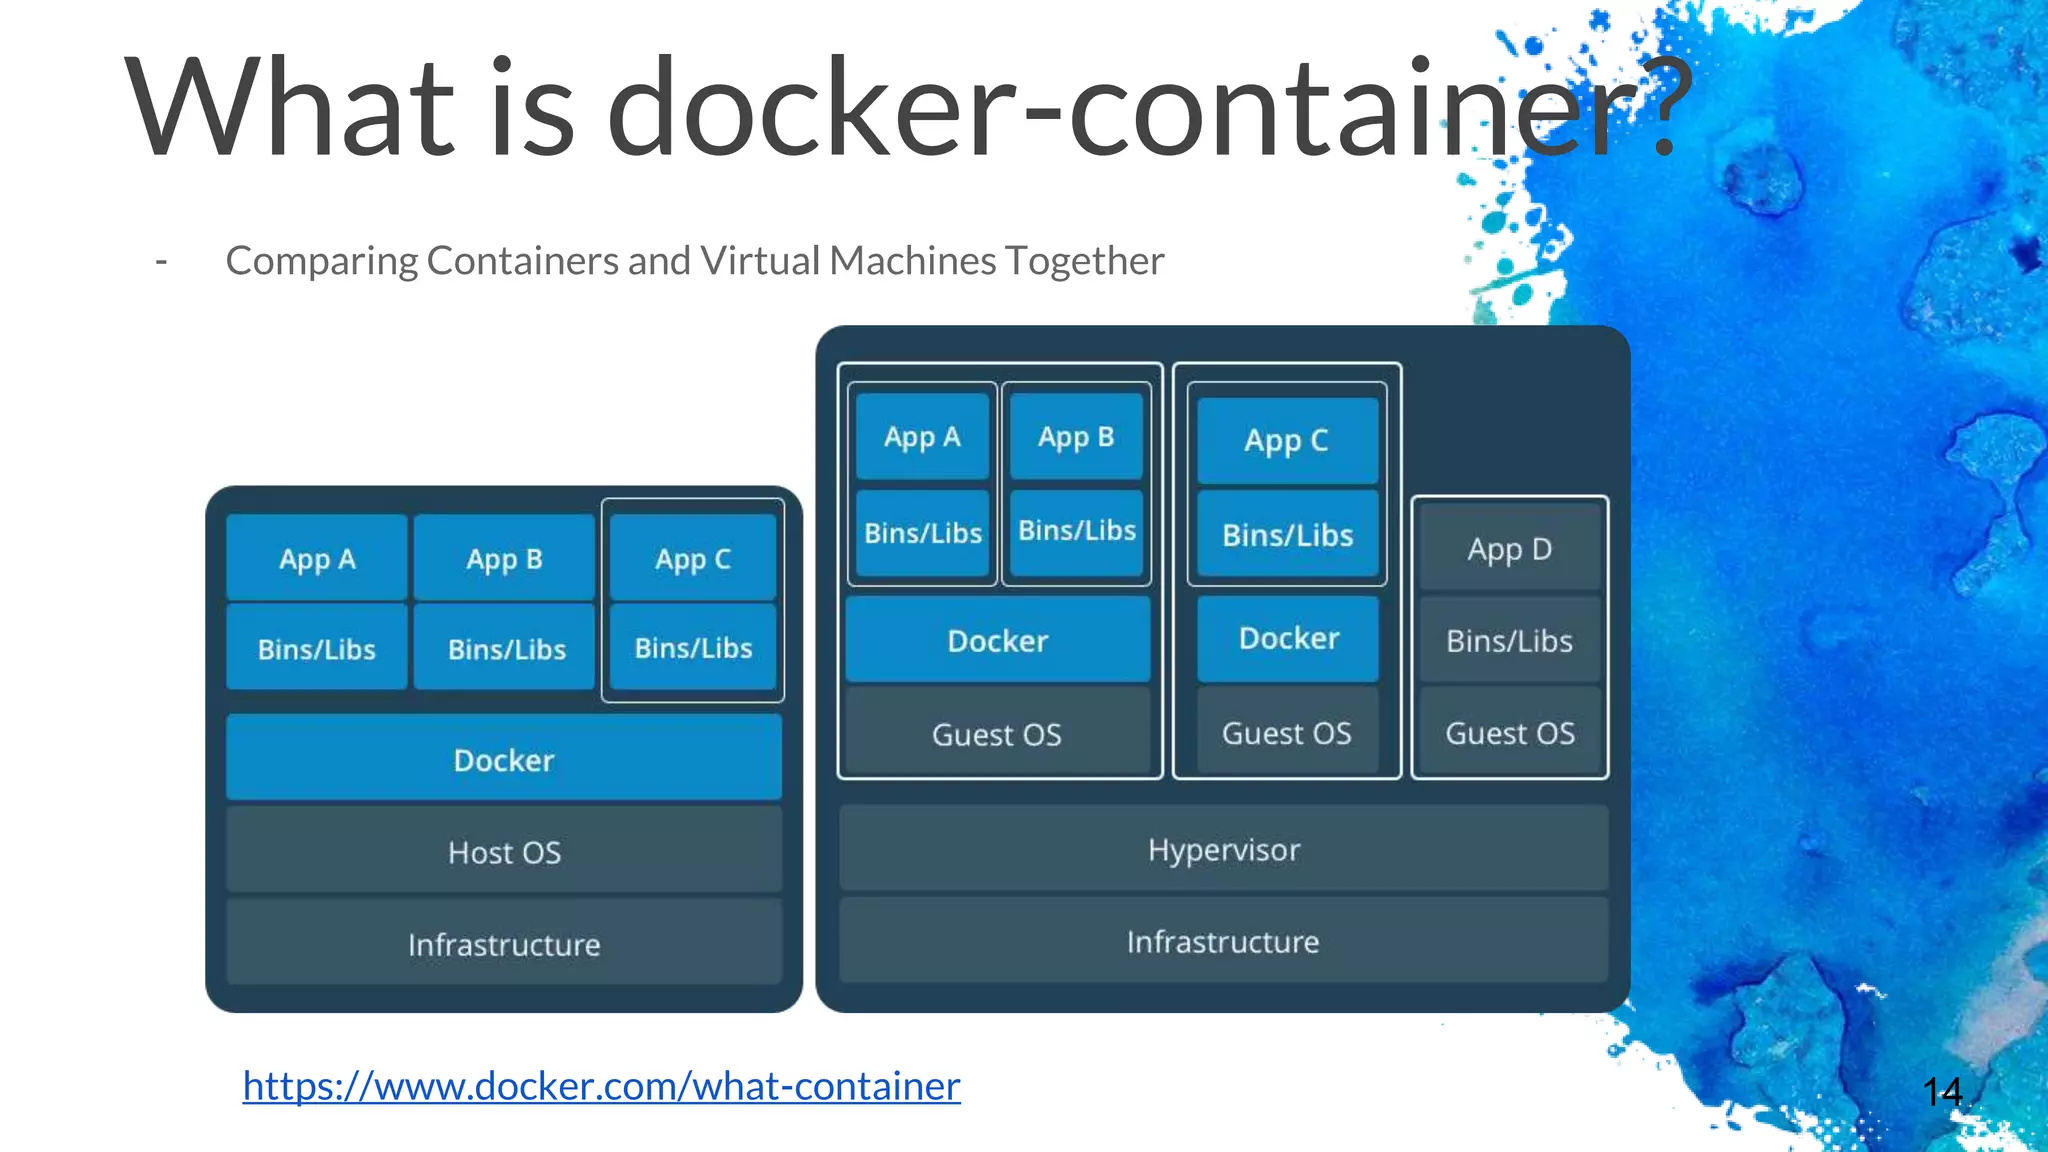Screen dimensions: 2048x1152
Task: Select the left diagram's Infrastructure block
Action: 503,944
